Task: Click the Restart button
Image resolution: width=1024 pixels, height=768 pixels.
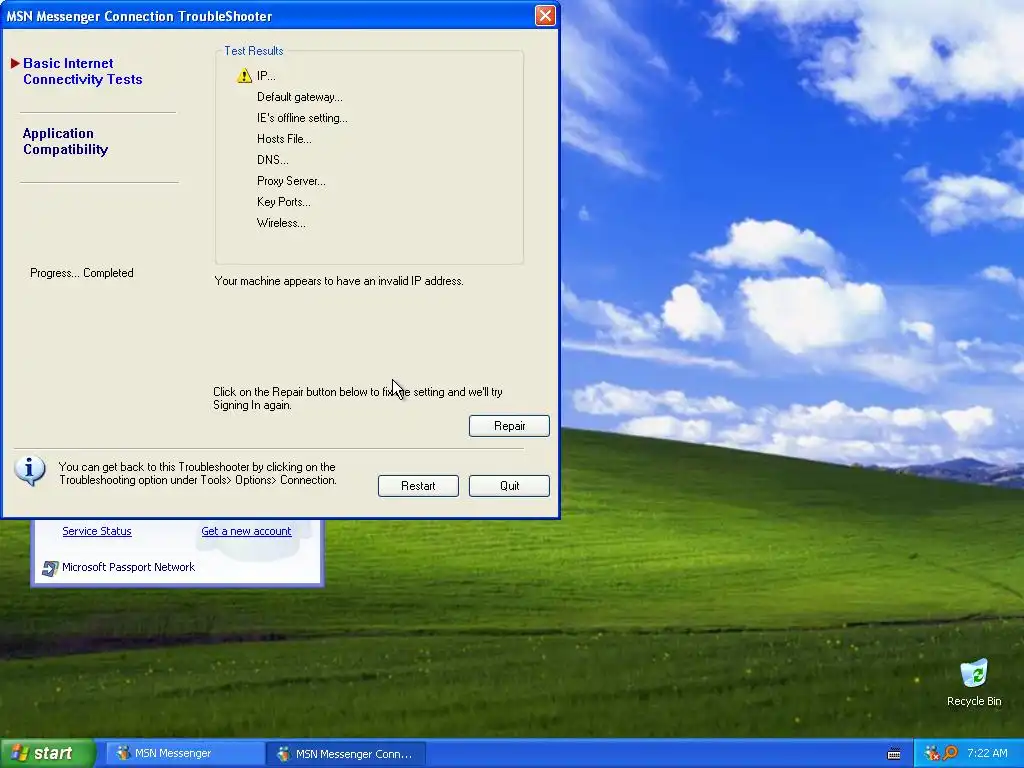Action: pos(418,486)
